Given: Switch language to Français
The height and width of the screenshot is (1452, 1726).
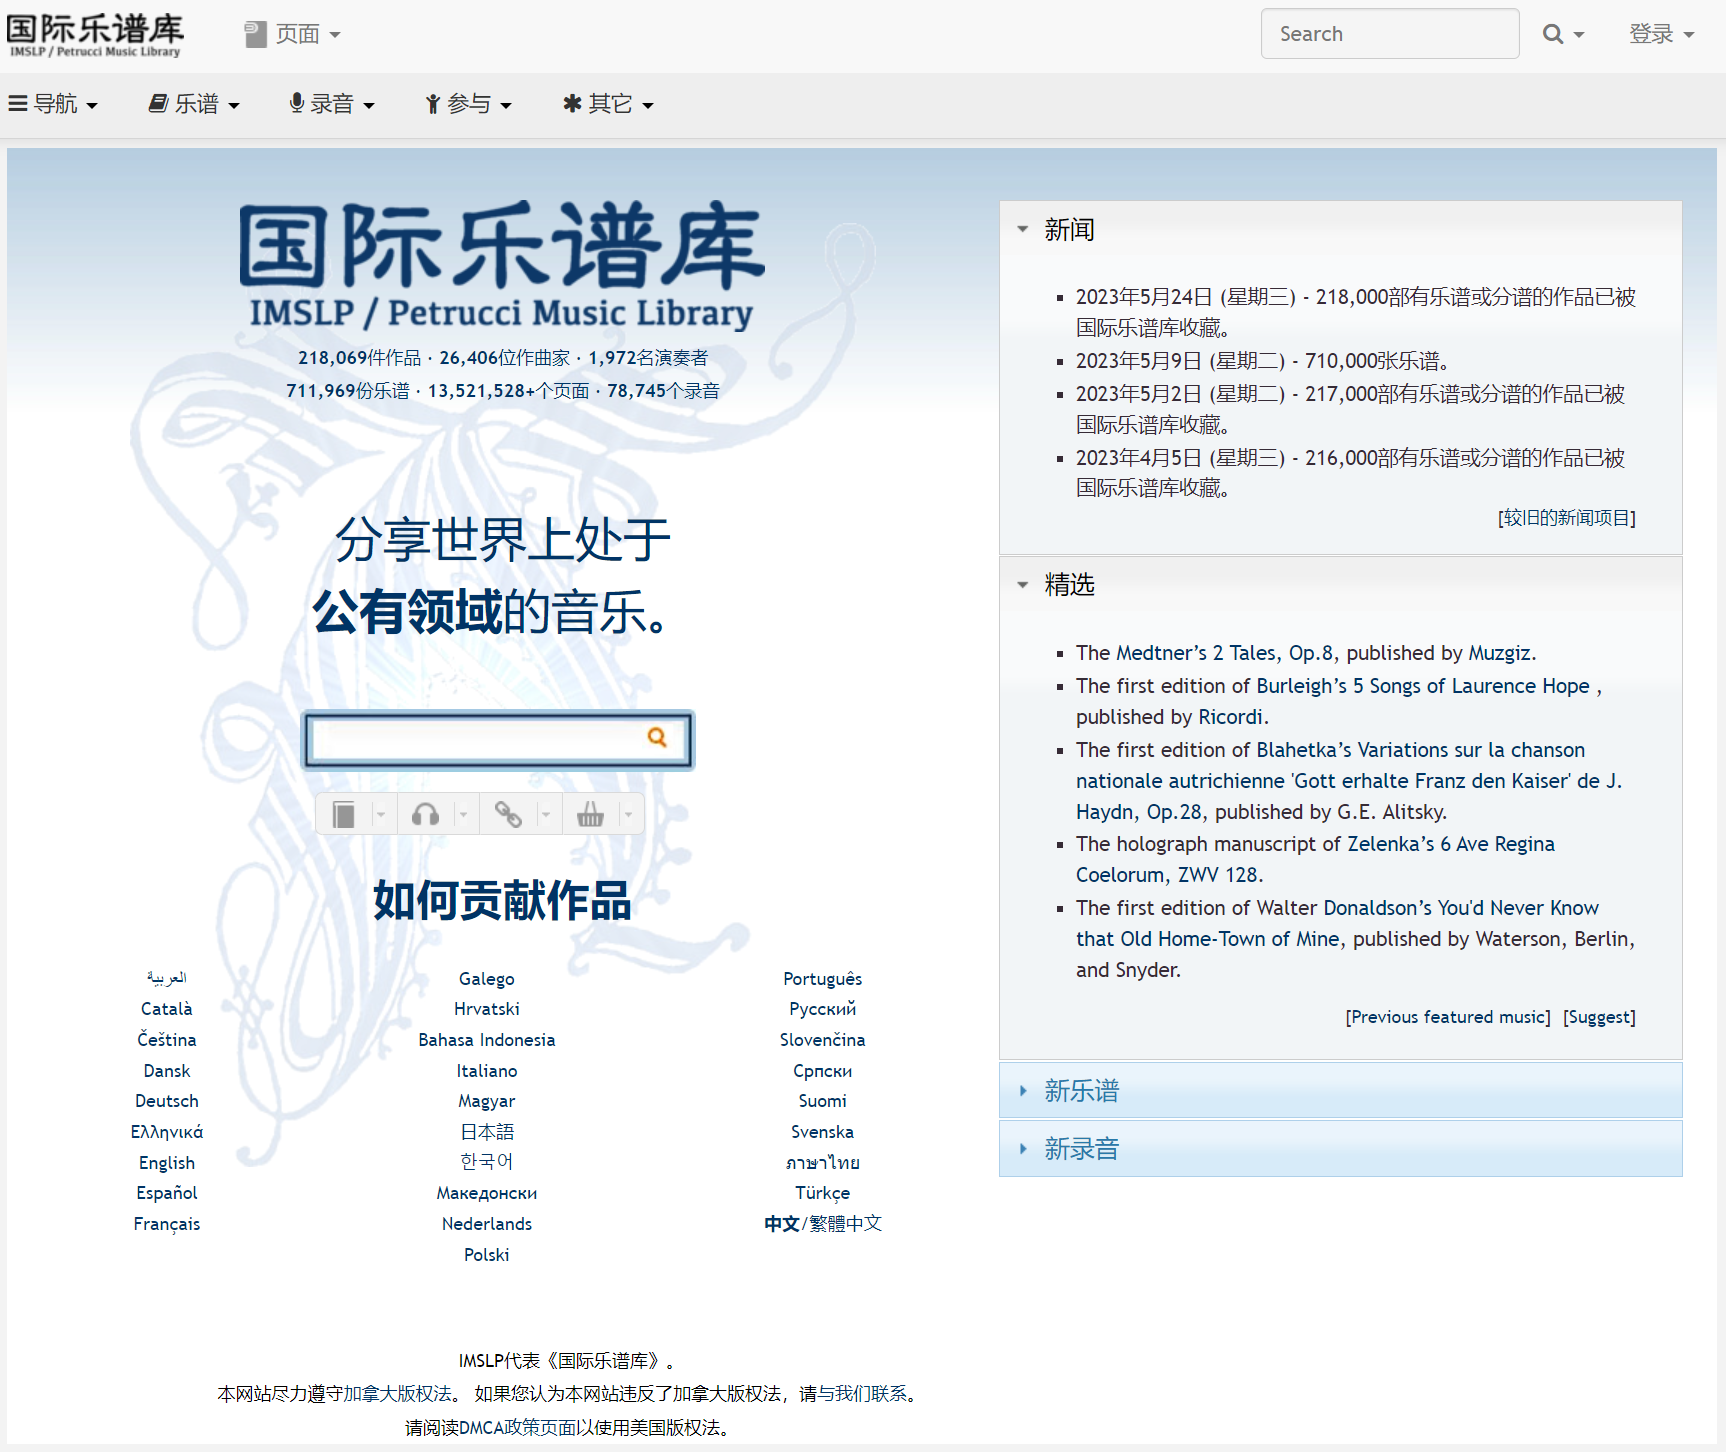Looking at the screenshot, I should pos(167,1224).
